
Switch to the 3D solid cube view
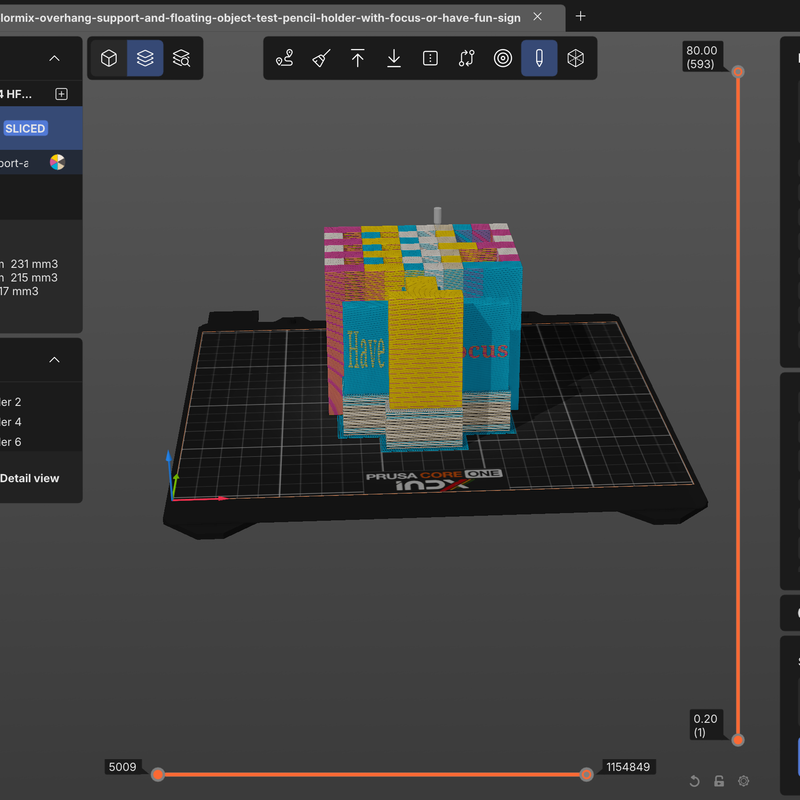pos(109,58)
